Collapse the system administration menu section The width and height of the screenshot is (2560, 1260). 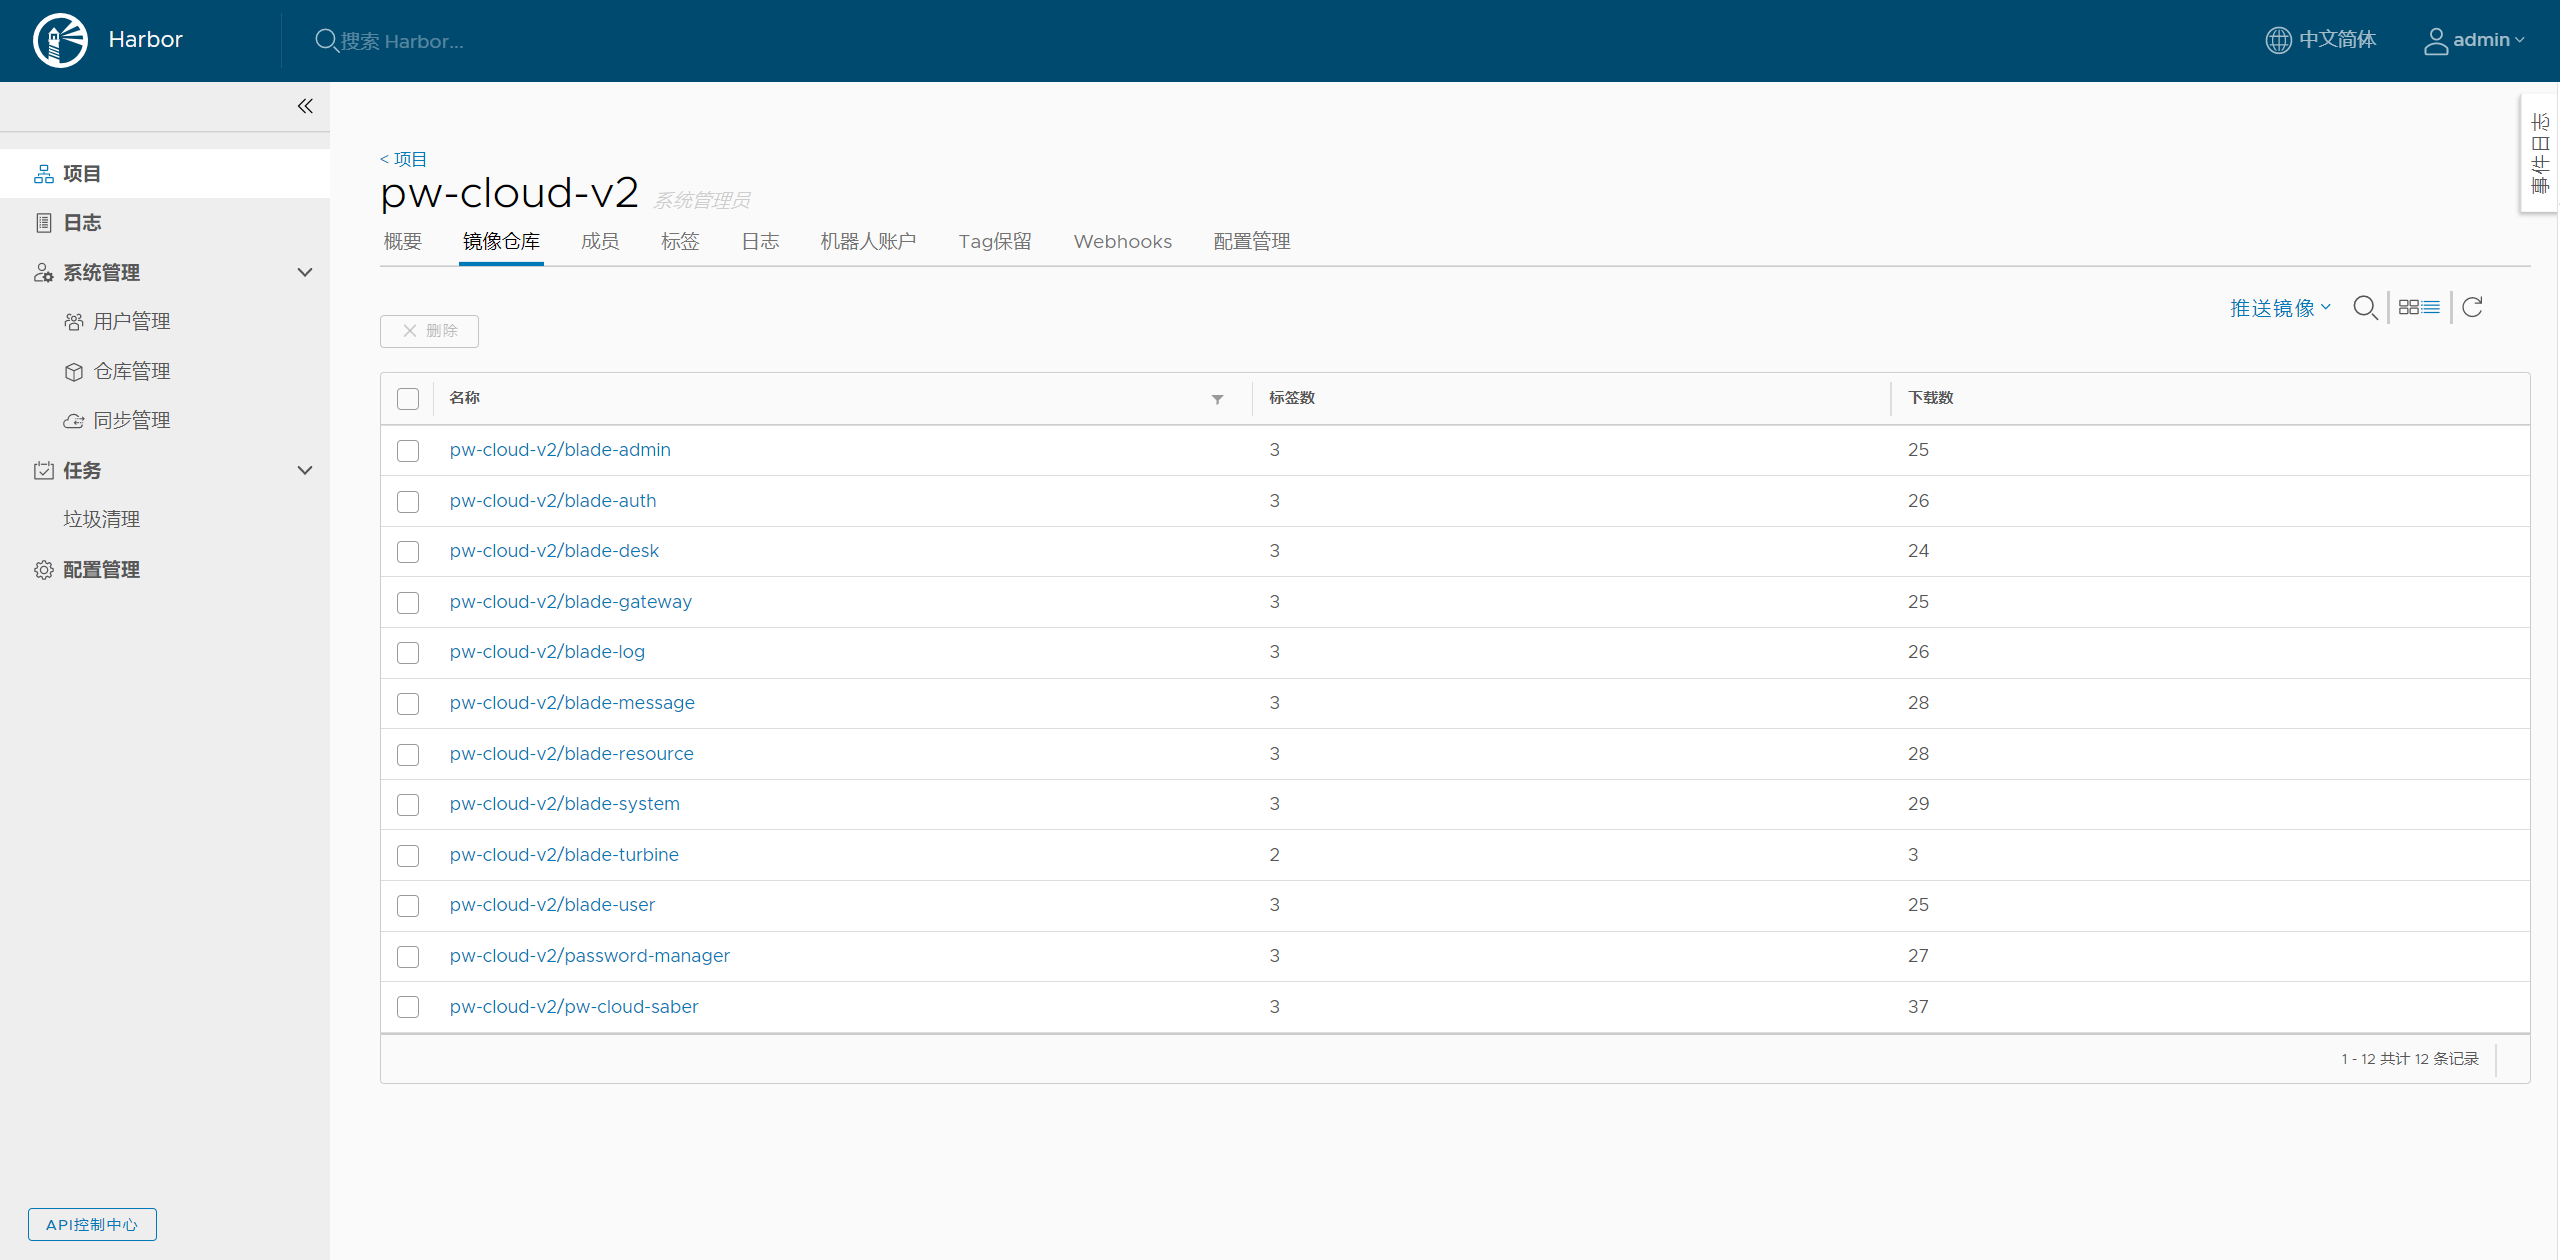[305, 272]
